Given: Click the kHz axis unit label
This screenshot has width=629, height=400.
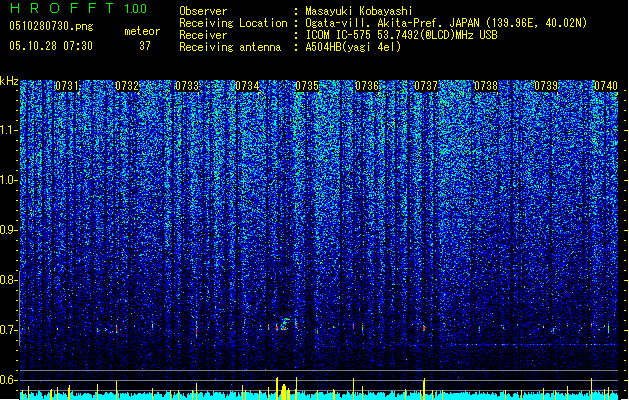Looking at the screenshot, I should coord(9,81).
